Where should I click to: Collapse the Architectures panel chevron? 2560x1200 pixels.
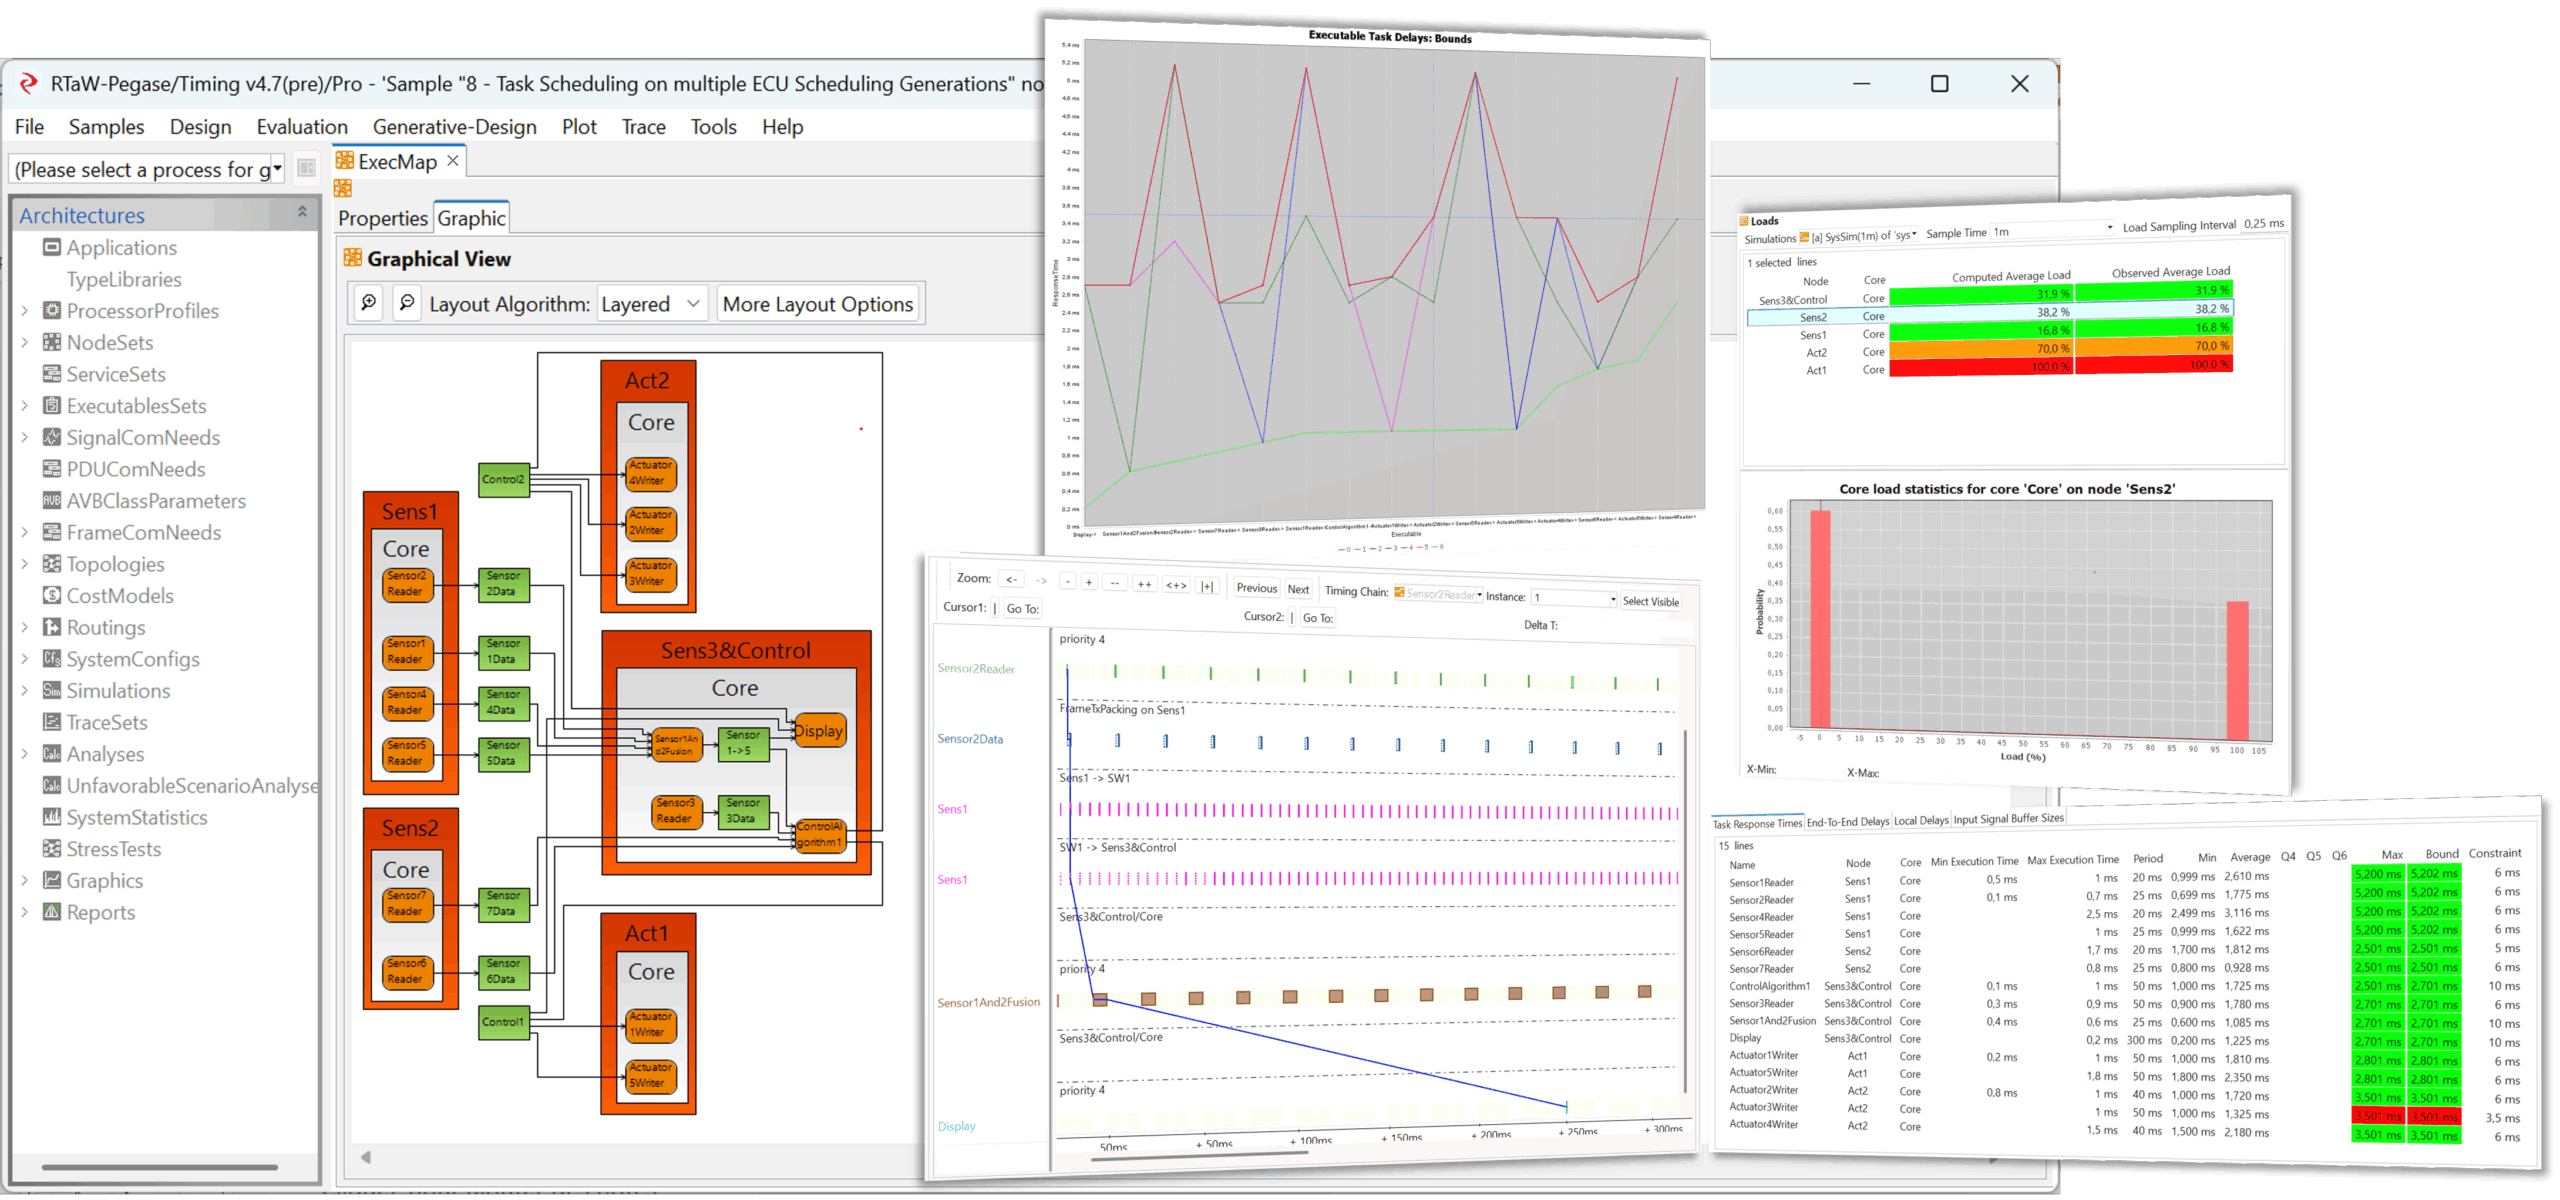(x=302, y=212)
